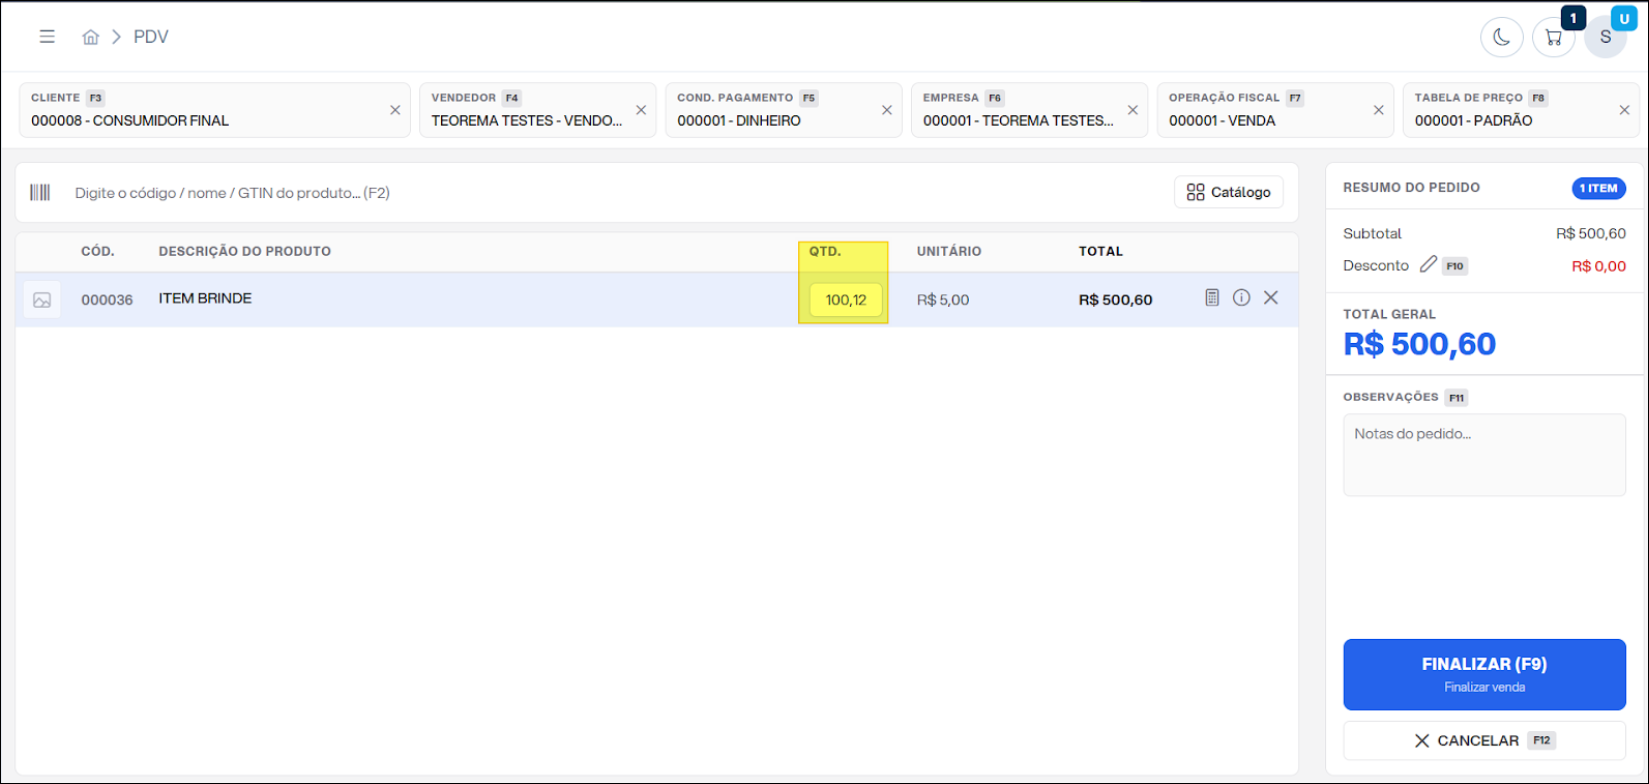The height and width of the screenshot is (784, 1649).
Task: Click the barcode scanner icon
Action: pos(40,192)
